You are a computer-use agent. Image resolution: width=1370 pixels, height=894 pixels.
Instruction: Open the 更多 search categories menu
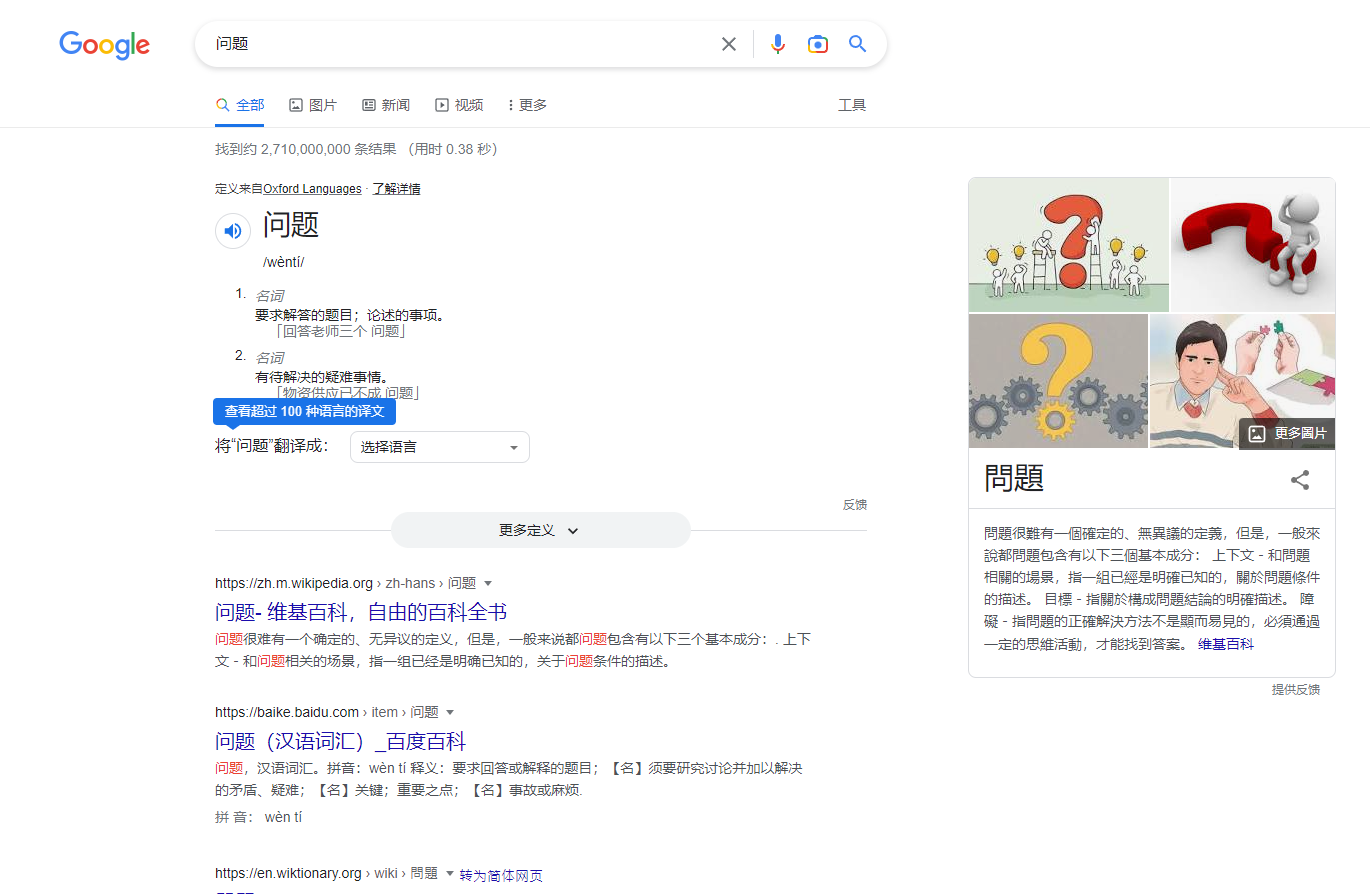[x=526, y=105]
